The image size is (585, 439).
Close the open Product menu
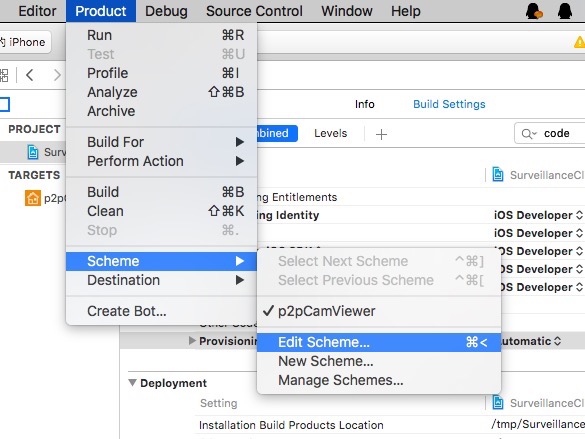pyautogui.click(x=101, y=11)
